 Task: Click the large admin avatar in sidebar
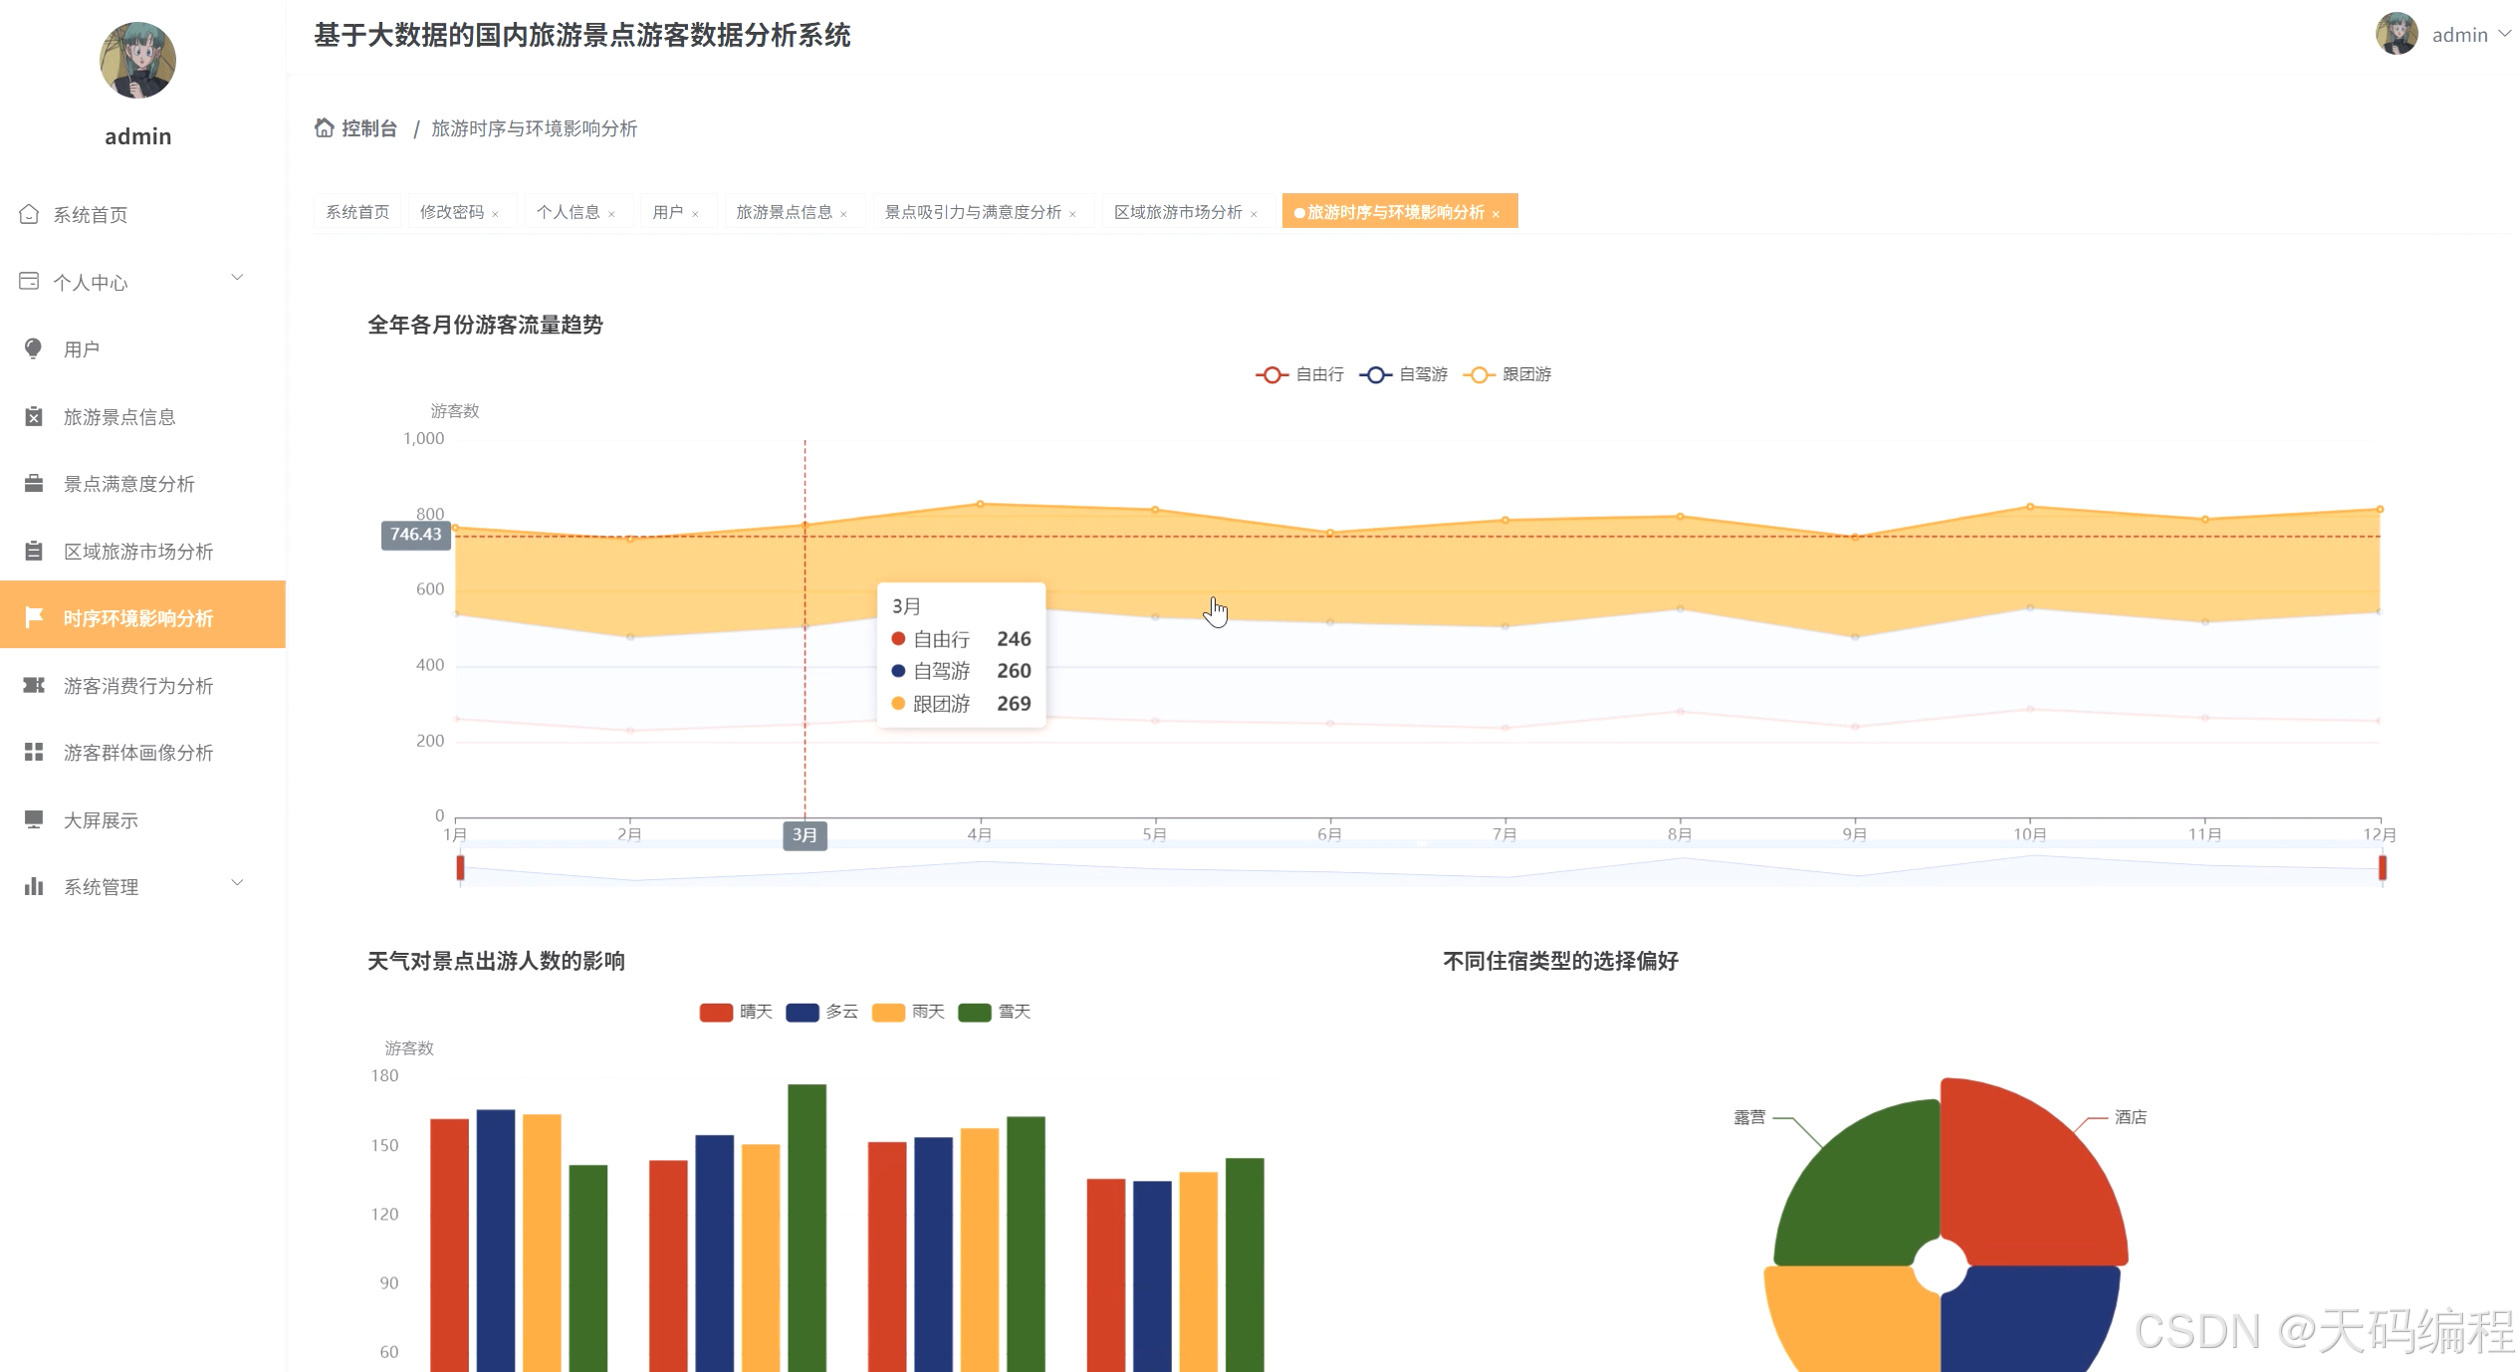point(138,60)
